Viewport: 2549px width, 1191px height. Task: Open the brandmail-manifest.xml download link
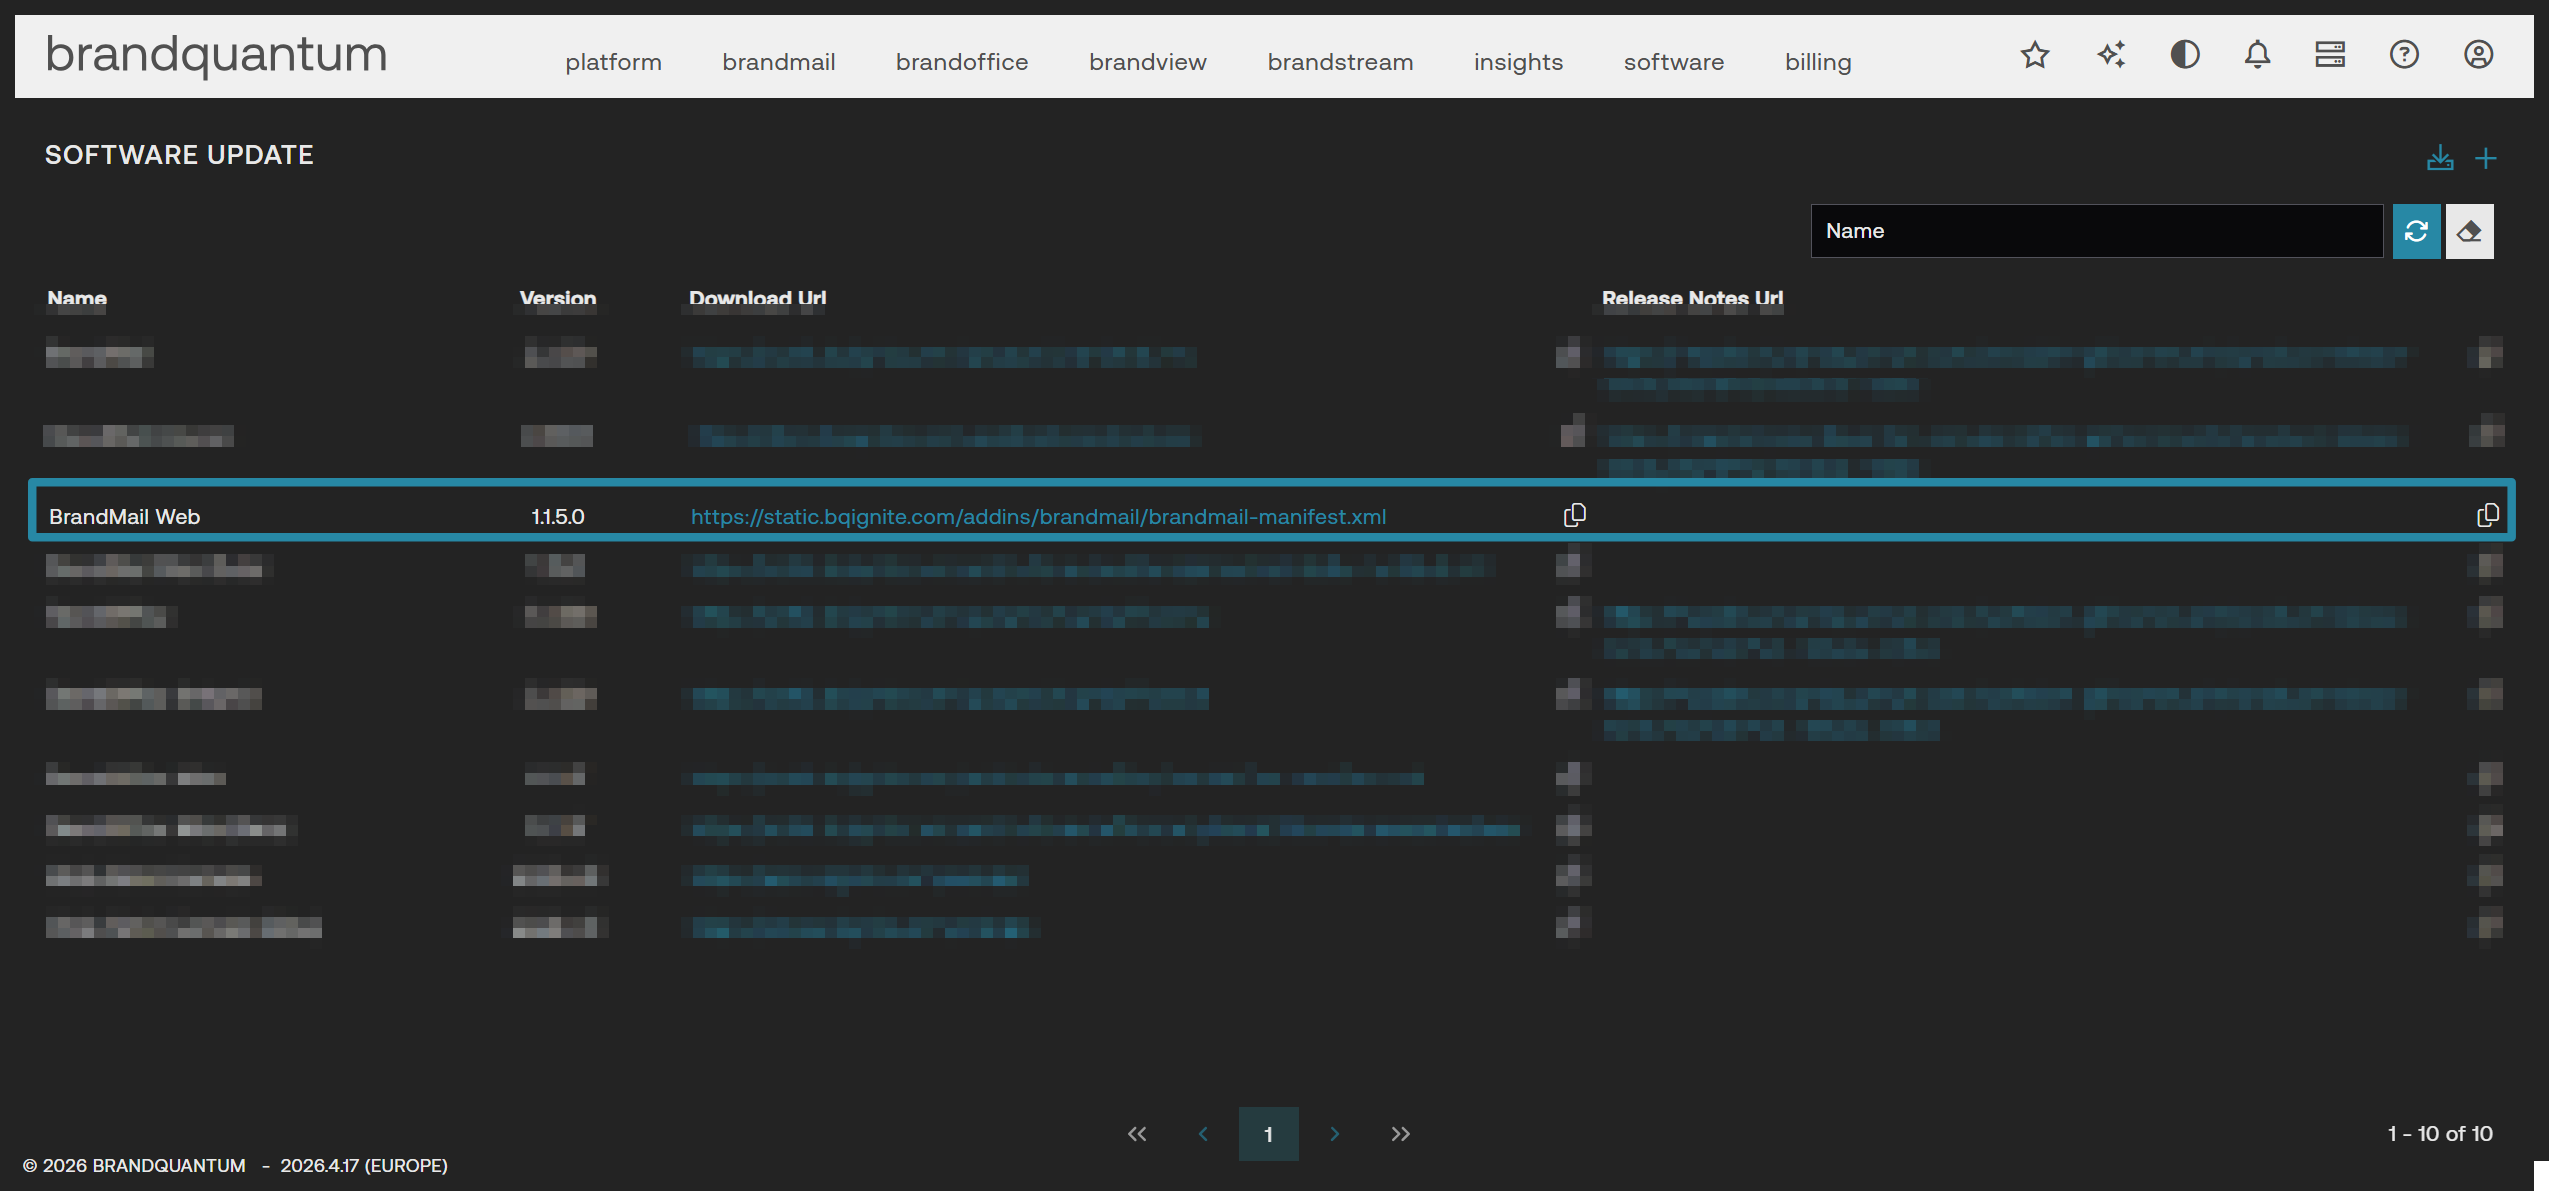[x=1038, y=517]
